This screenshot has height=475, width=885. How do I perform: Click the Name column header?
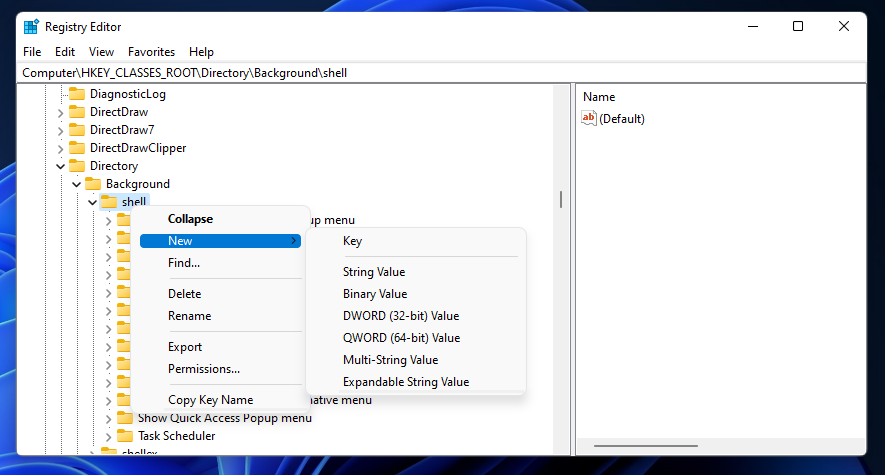[599, 97]
